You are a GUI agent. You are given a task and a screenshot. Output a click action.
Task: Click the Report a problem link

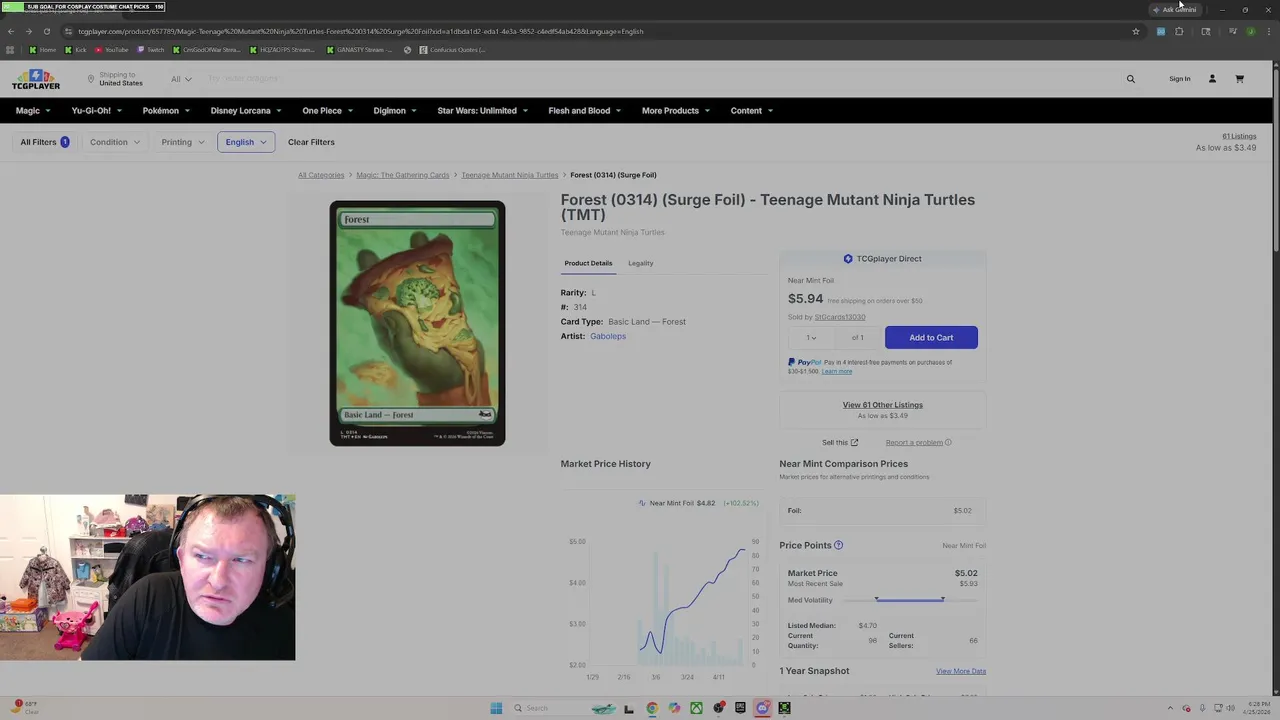pos(914,442)
